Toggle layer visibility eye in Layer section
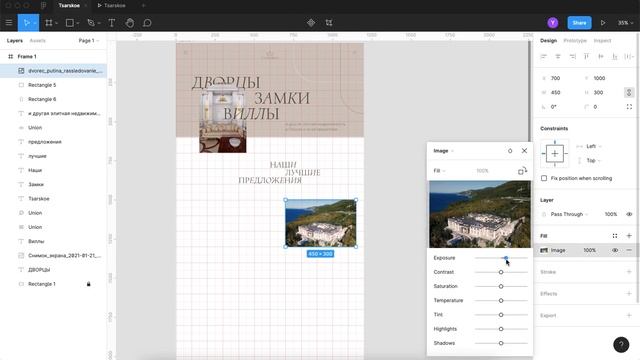The width and height of the screenshot is (640, 360). pos(629,214)
